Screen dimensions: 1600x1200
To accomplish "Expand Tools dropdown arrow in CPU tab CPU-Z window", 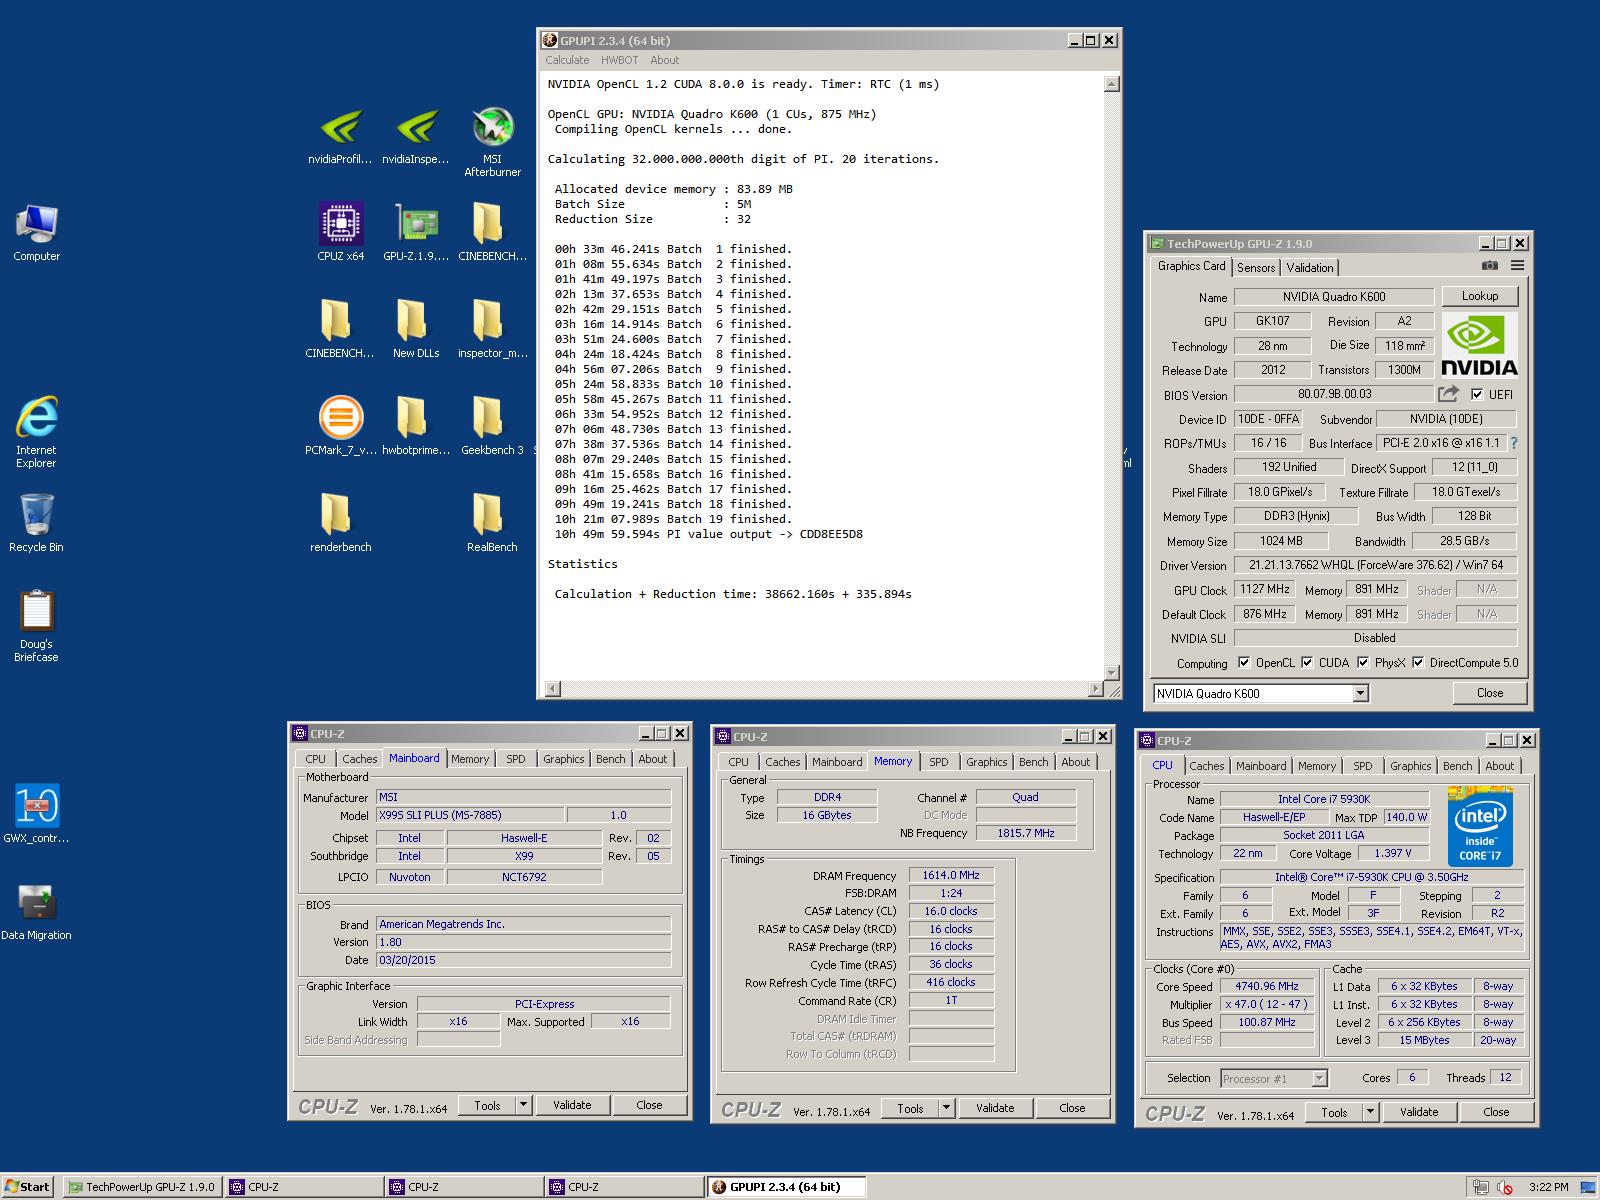I will pyautogui.click(x=1370, y=1112).
